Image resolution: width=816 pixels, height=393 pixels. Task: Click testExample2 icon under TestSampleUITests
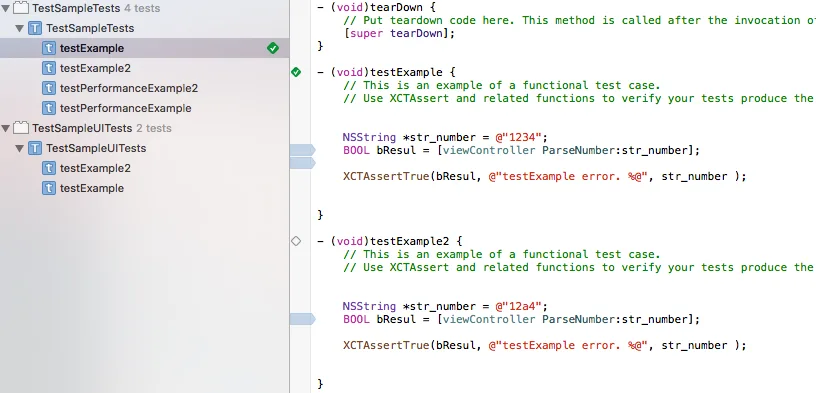coord(48,168)
